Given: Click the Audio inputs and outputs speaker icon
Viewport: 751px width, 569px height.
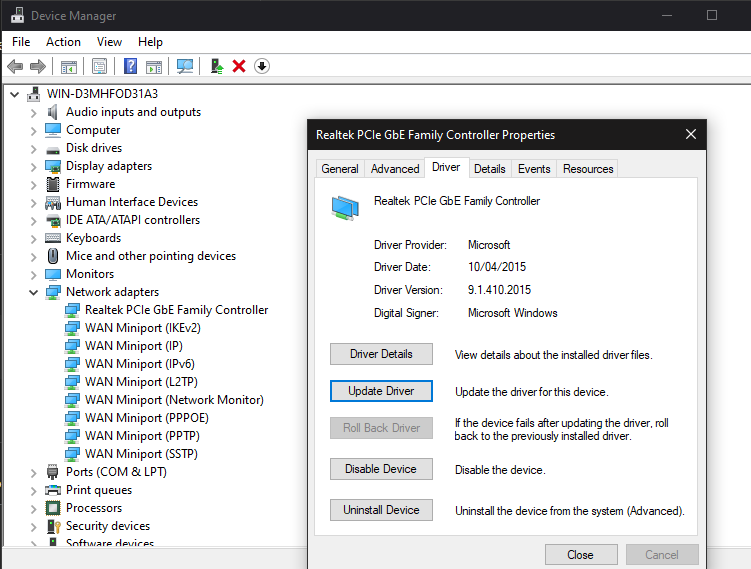Looking at the screenshot, I should (53, 112).
